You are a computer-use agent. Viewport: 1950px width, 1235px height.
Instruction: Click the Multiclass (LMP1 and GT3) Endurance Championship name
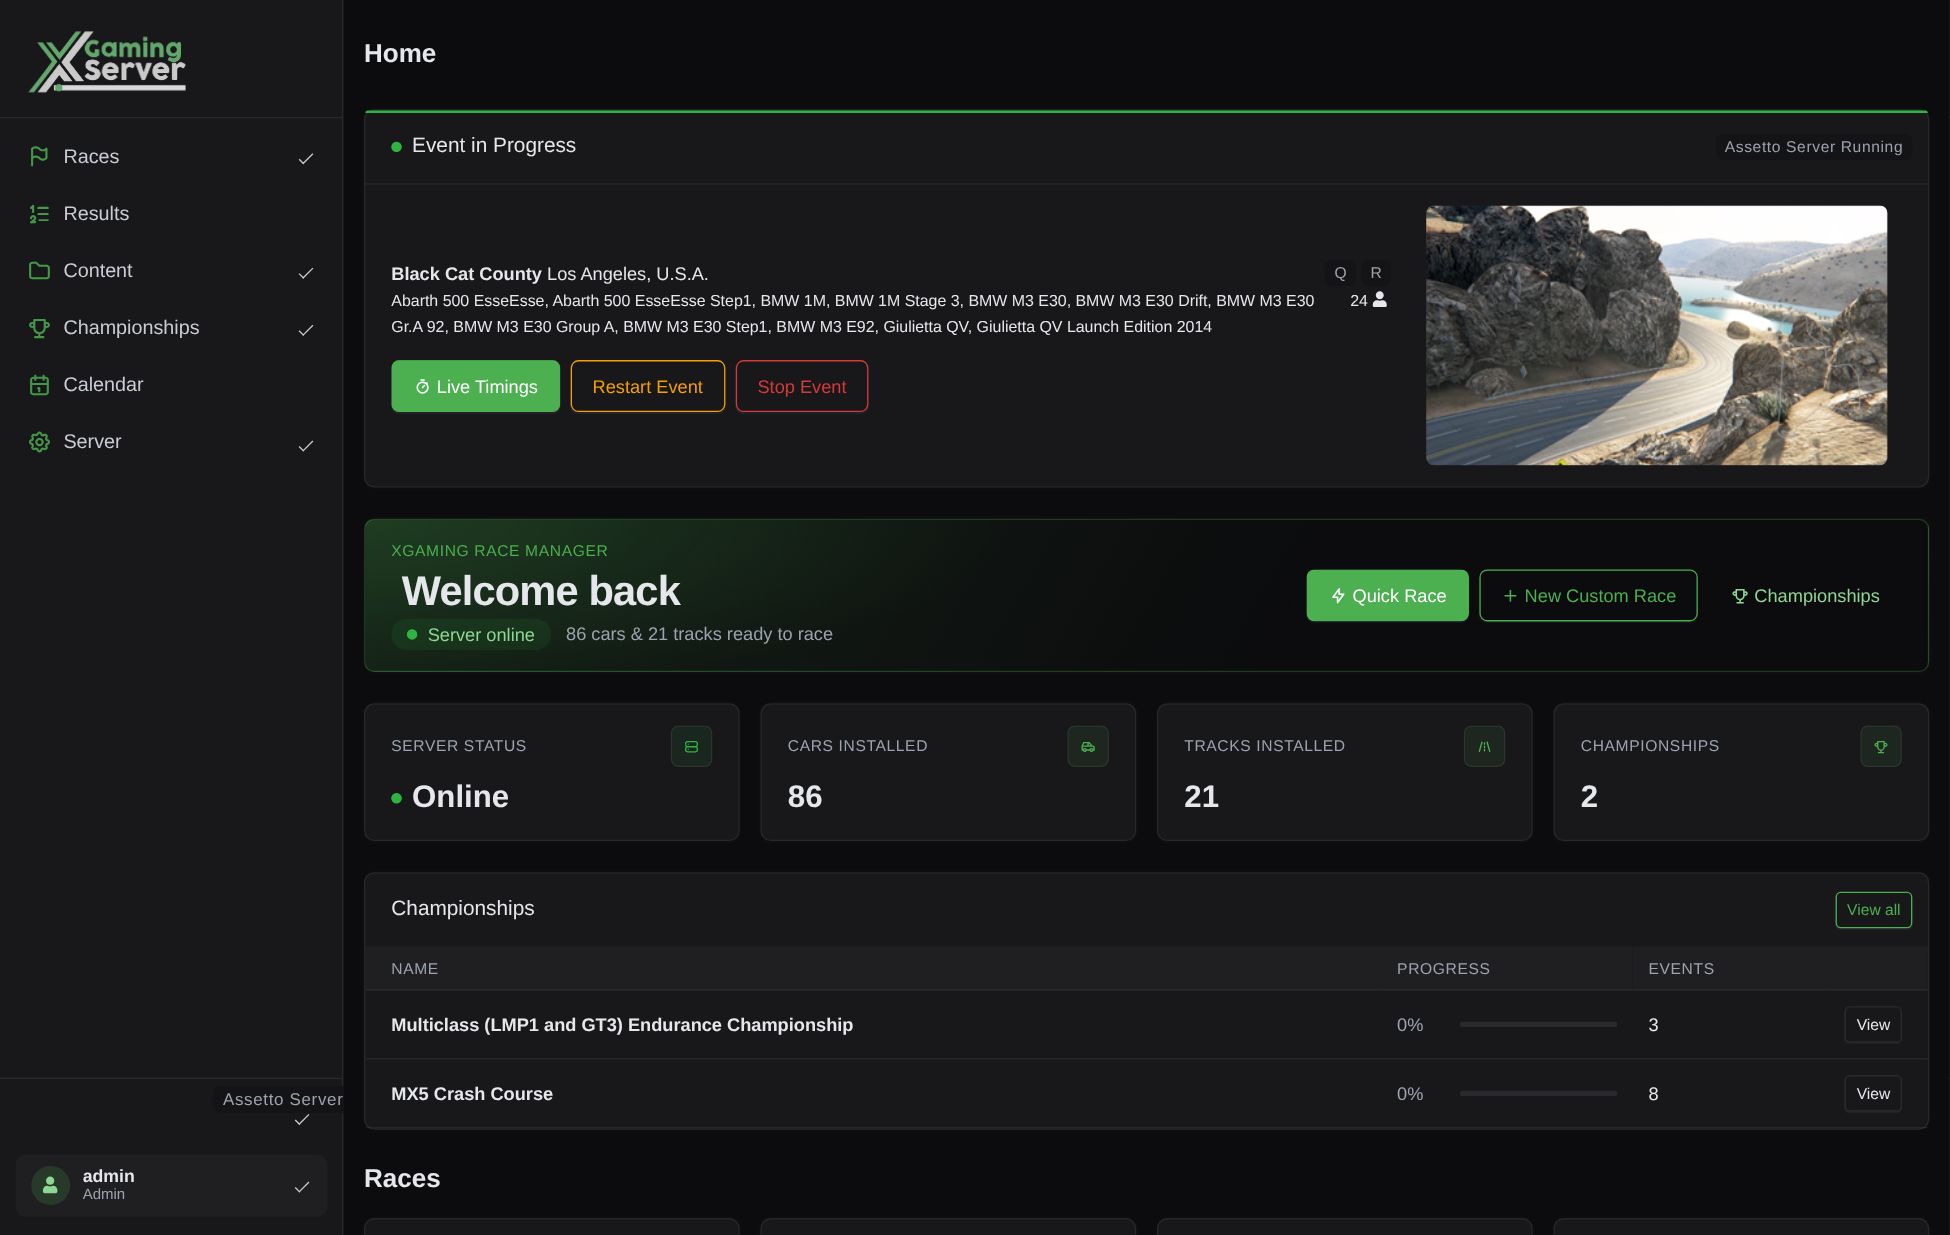pos(622,1024)
